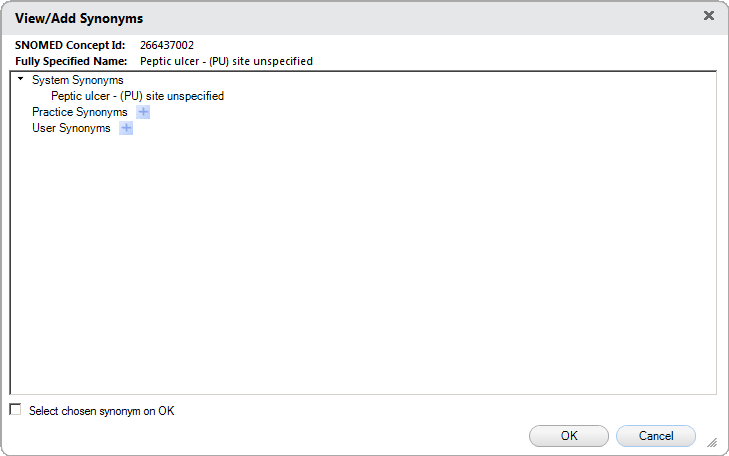Click the resize grip in dialog corner
Viewport: 729px width, 456px height.
712,443
